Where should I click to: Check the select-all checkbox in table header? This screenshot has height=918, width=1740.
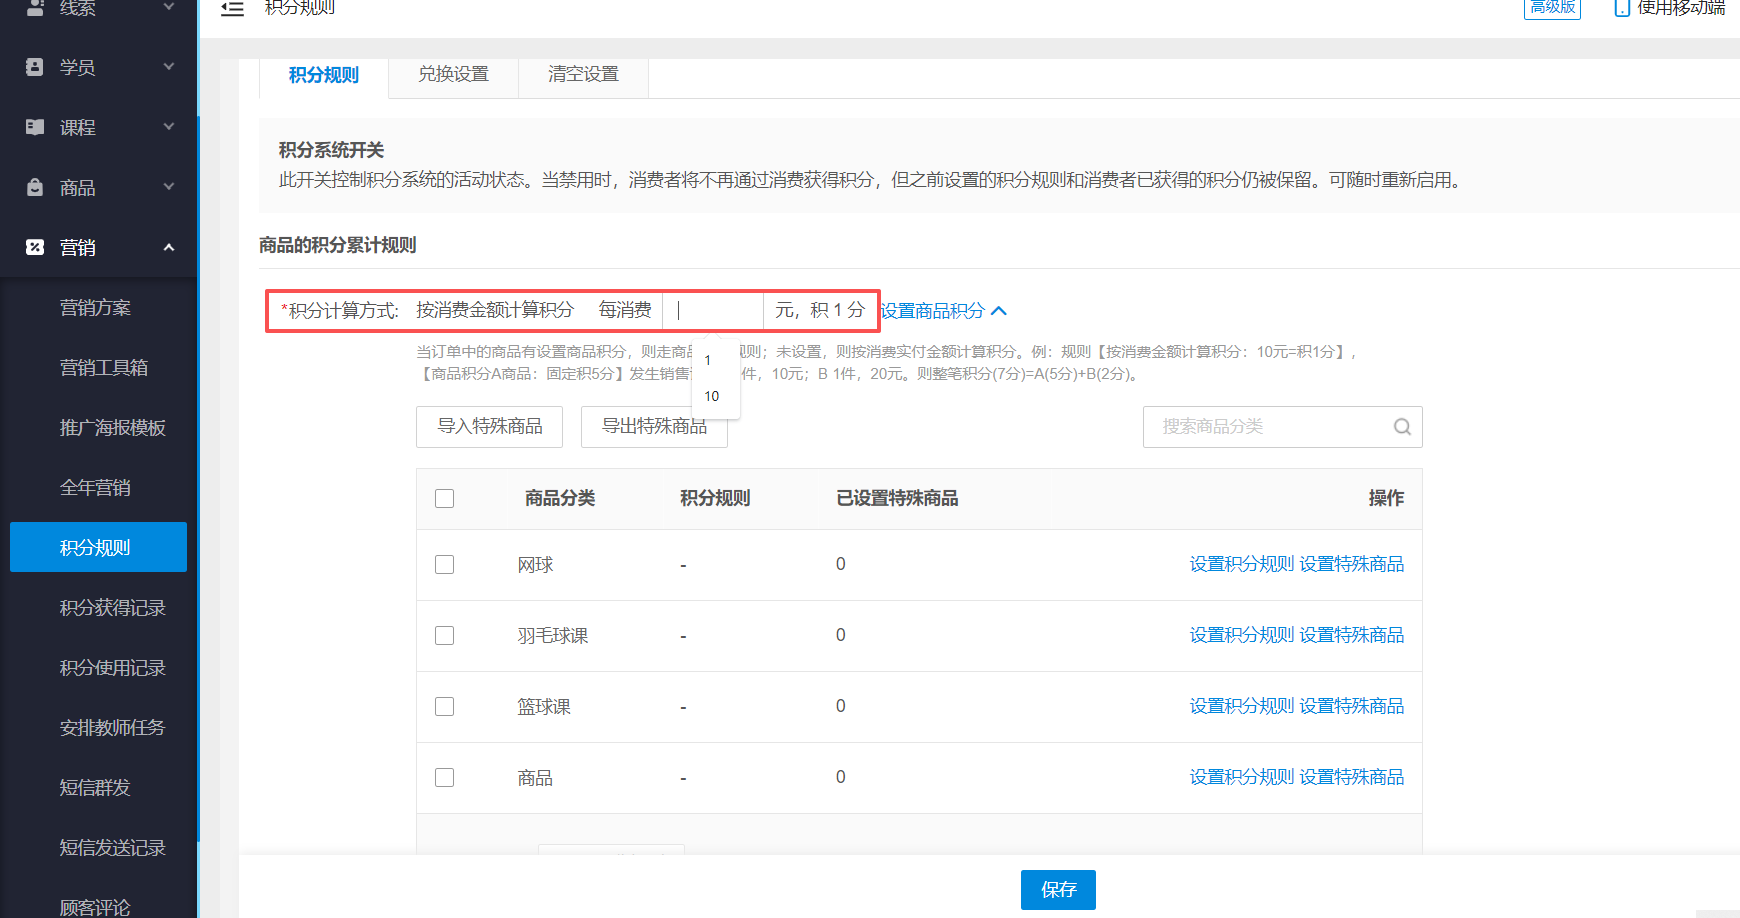coord(444,498)
